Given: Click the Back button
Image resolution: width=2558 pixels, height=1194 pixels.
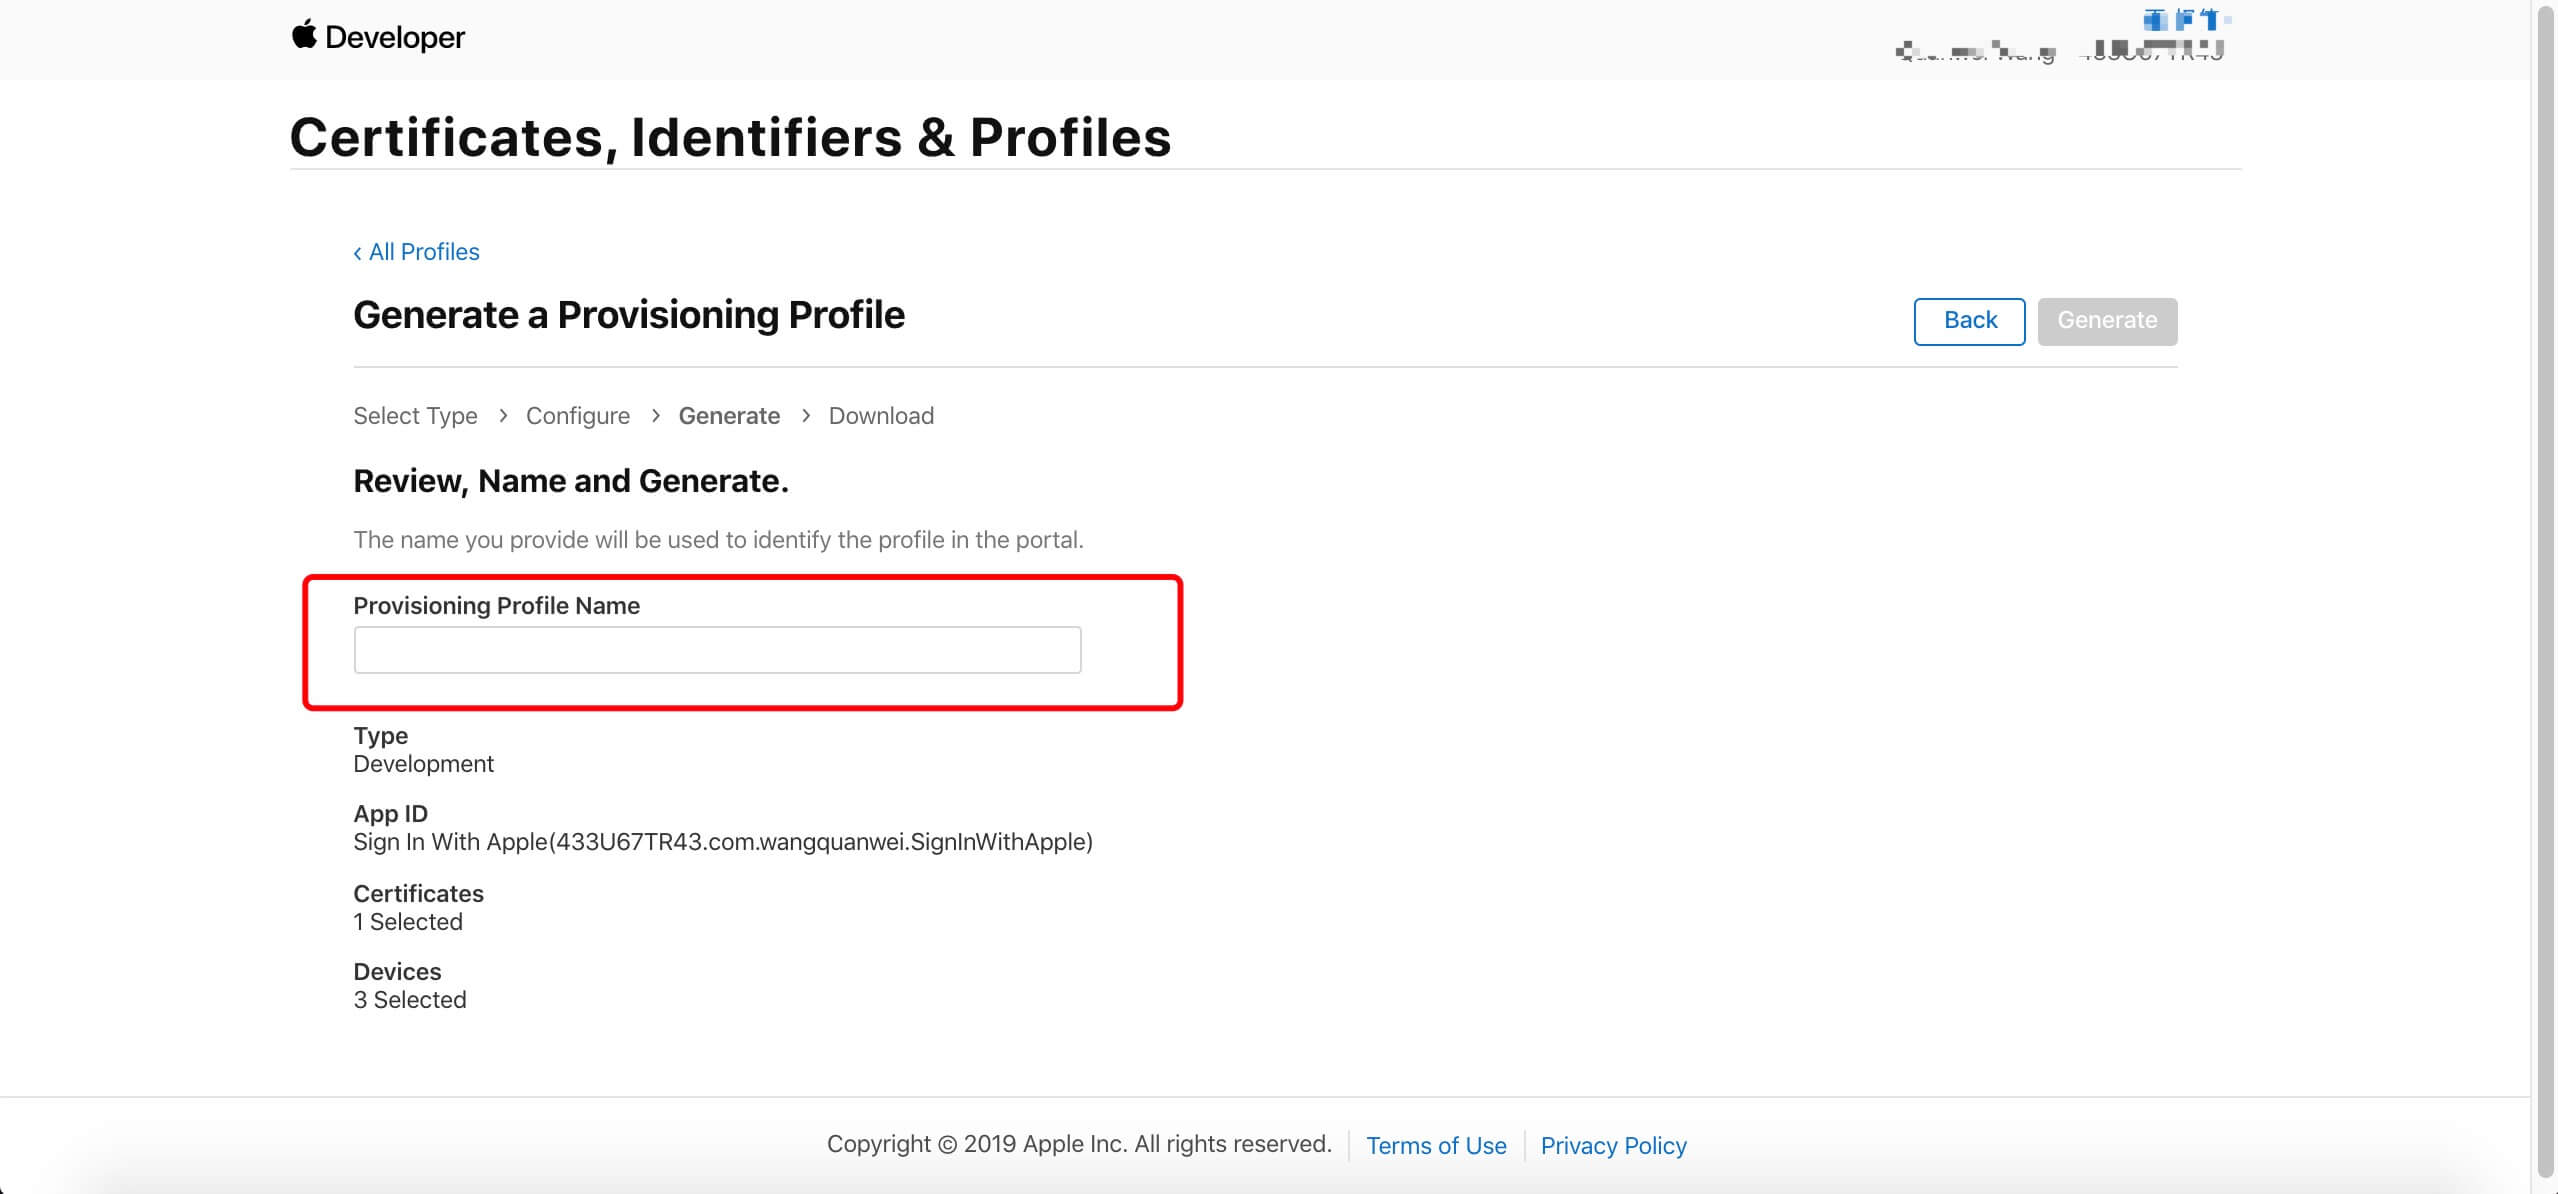Looking at the screenshot, I should 1969,321.
